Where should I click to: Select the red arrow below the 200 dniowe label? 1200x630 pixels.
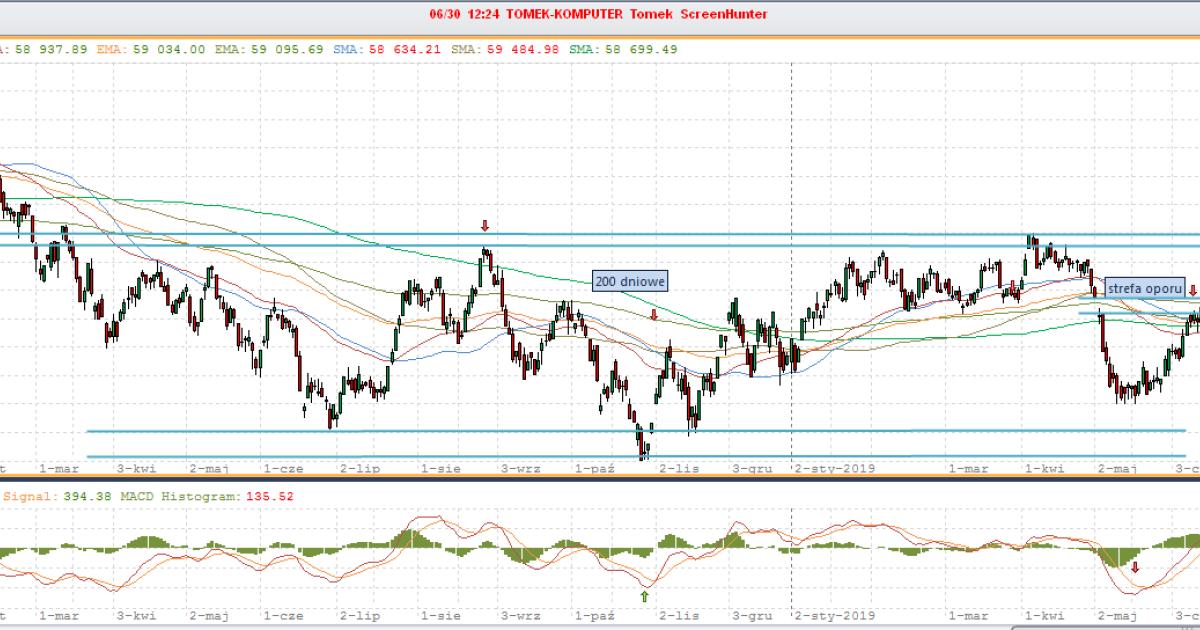pos(653,315)
